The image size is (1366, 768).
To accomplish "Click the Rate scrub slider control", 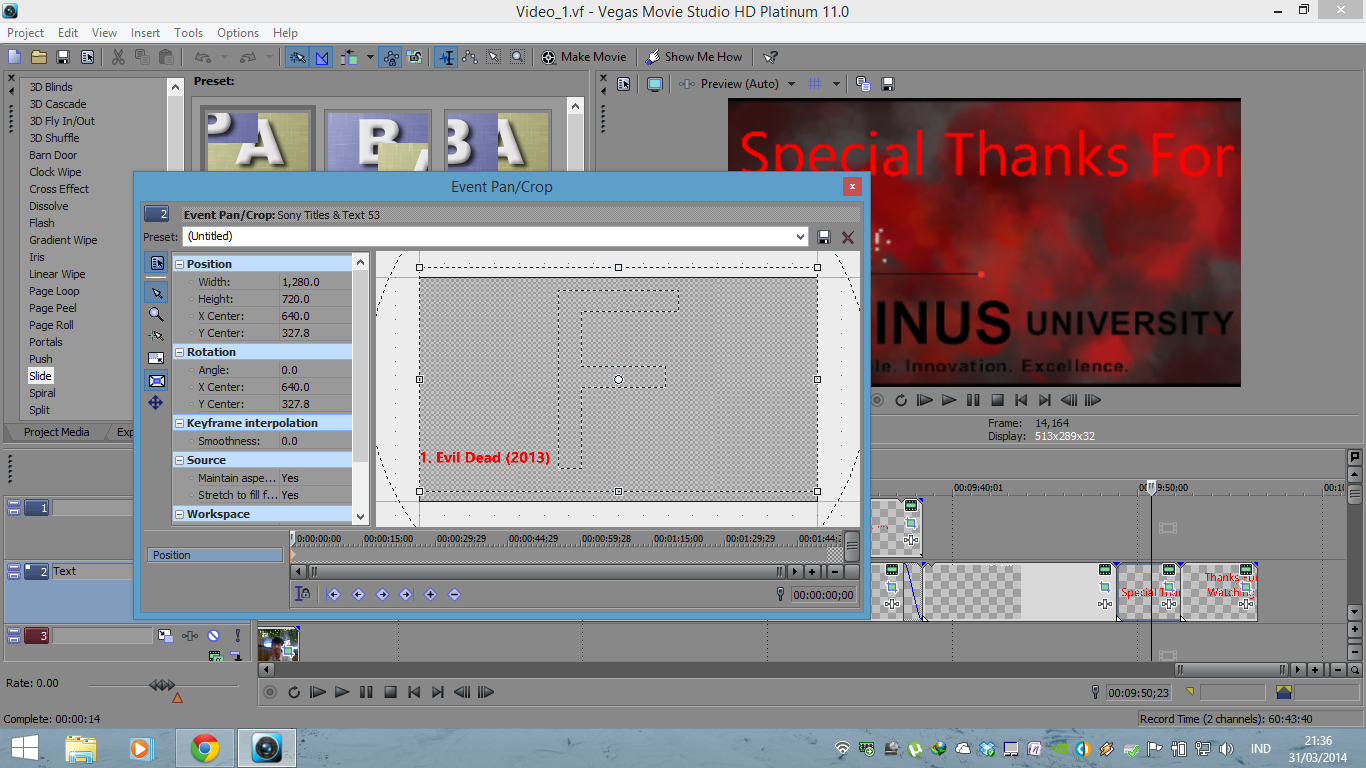I will 162,685.
